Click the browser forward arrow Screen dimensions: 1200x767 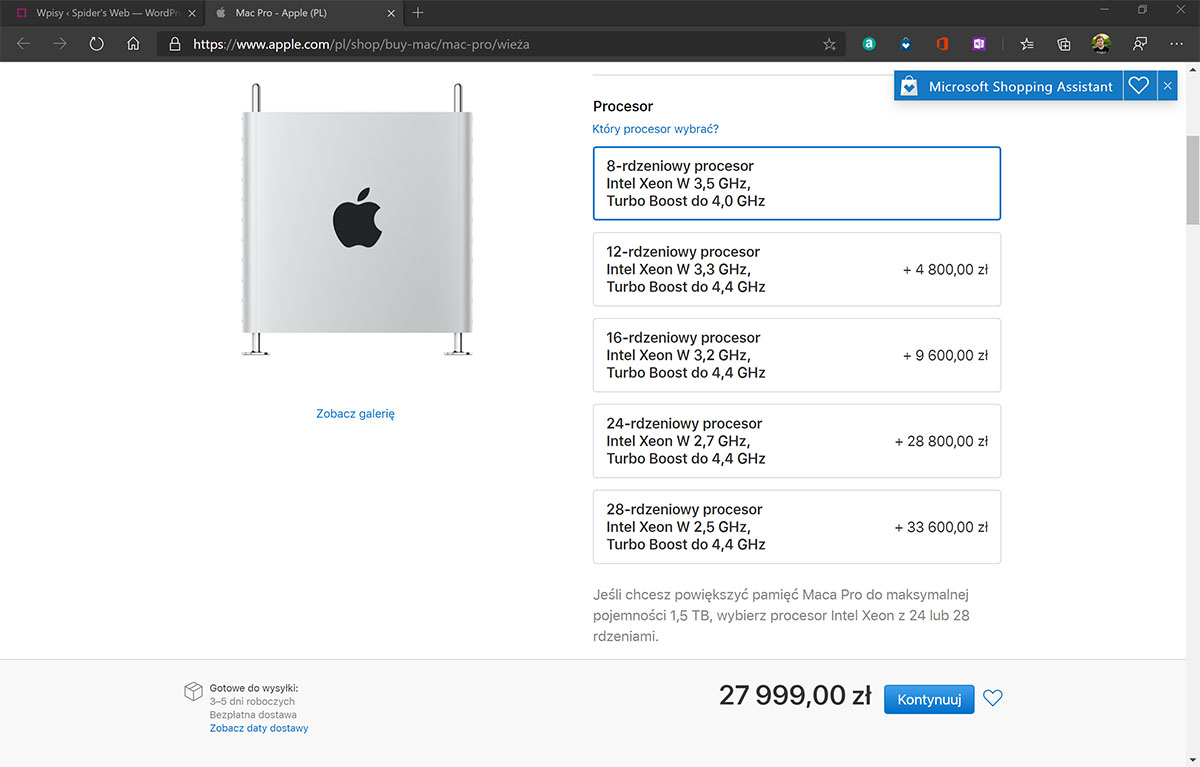(x=60, y=44)
